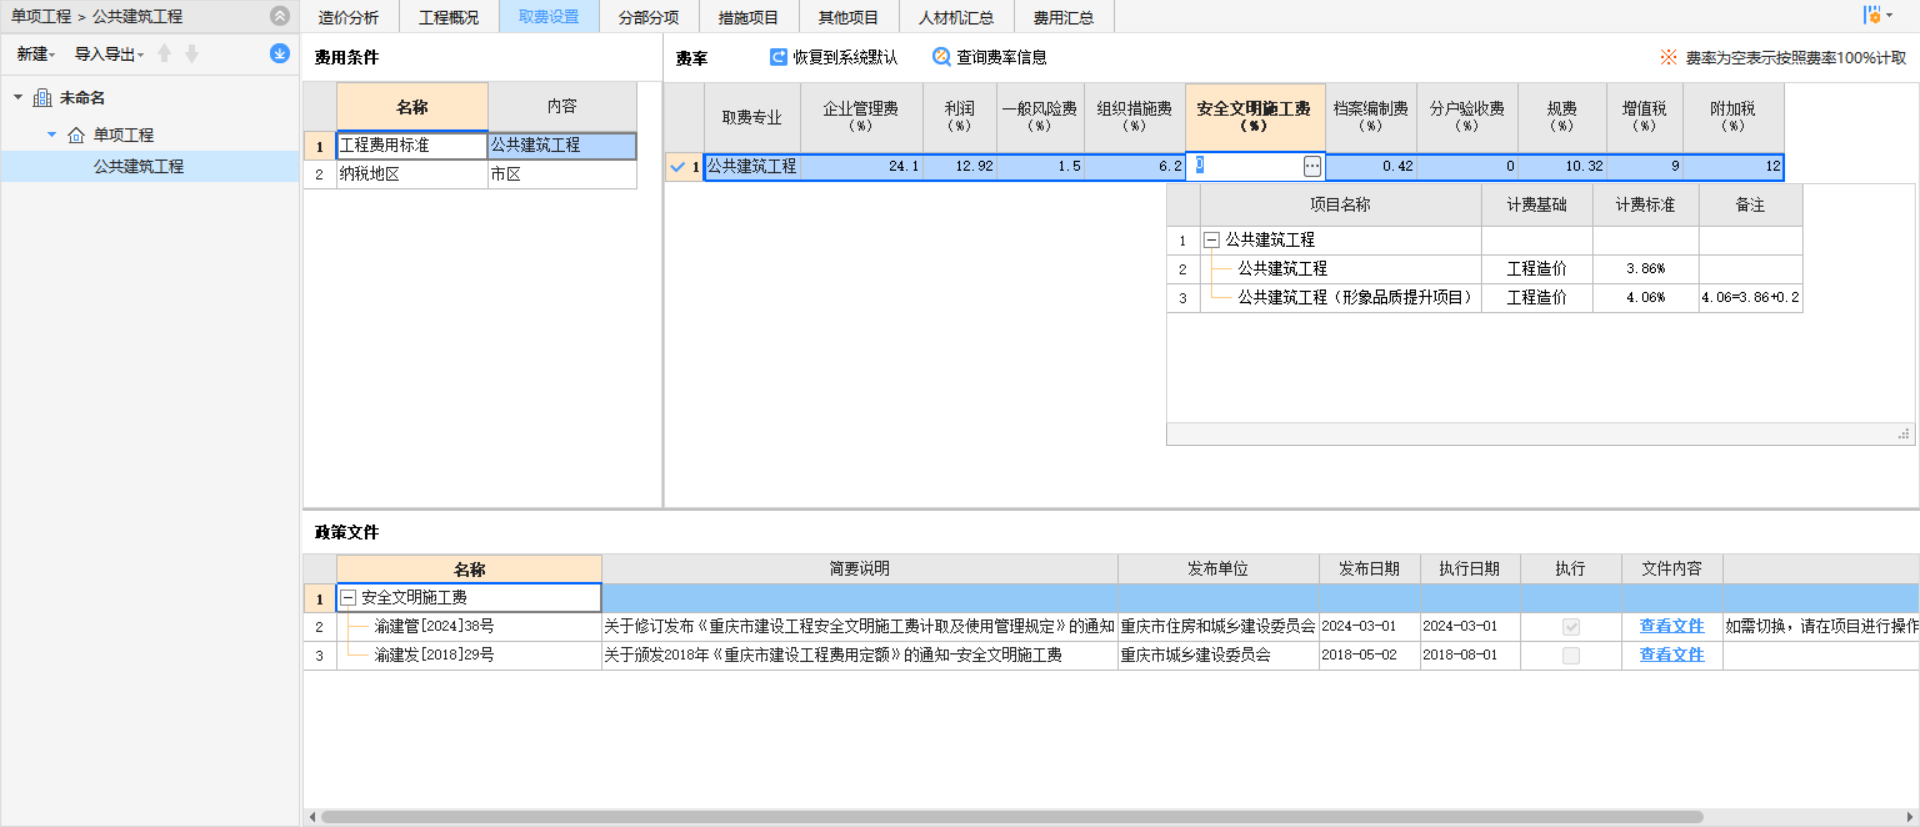The width and height of the screenshot is (1920, 827).
Task: Switch to the 工程概况 tab
Action: 449,17
